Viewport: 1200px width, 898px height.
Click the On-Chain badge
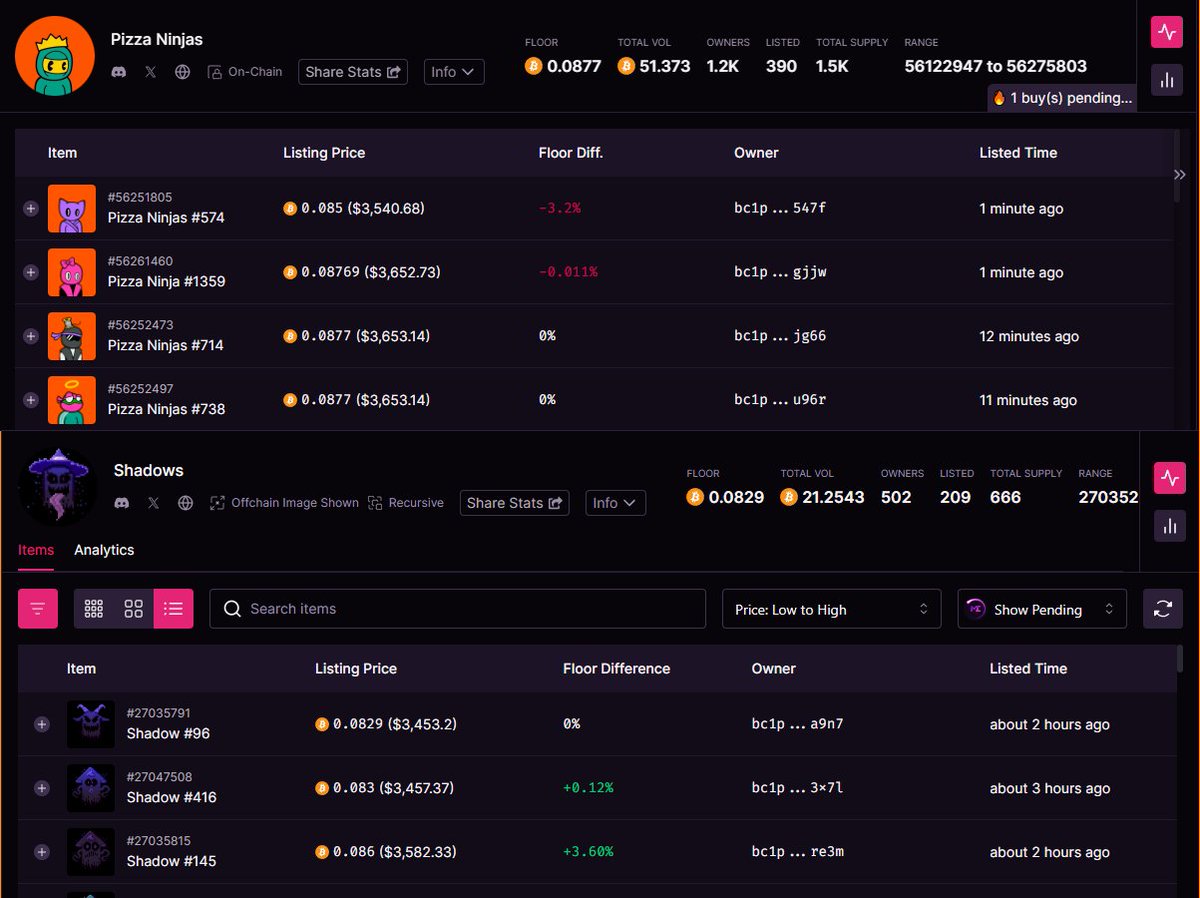(x=245, y=72)
